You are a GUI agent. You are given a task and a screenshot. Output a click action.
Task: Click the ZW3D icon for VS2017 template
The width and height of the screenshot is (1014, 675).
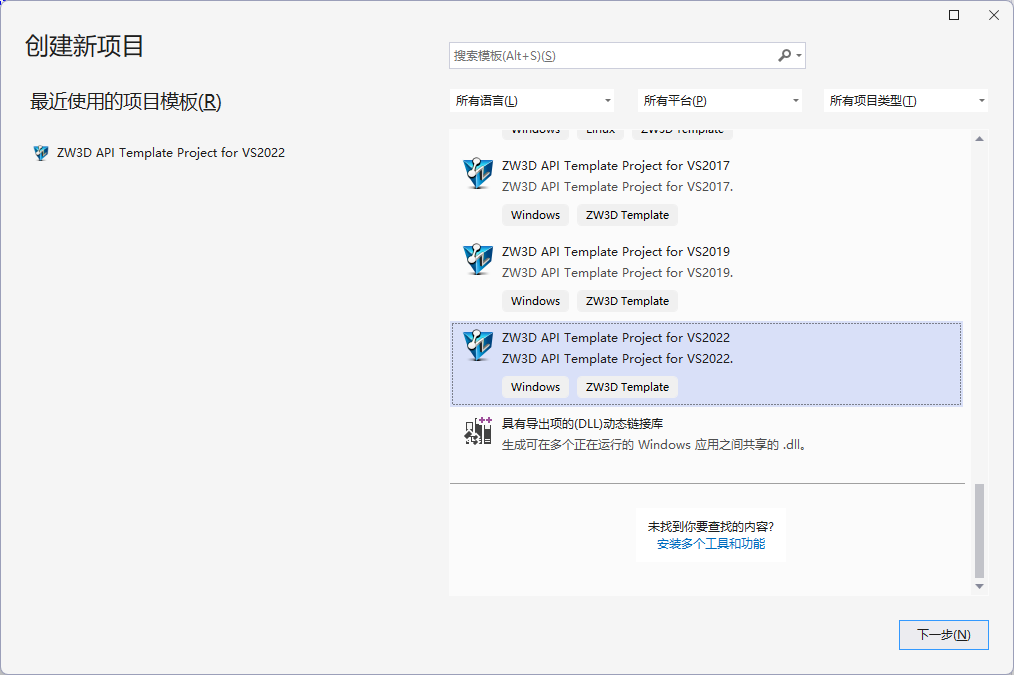(x=478, y=173)
